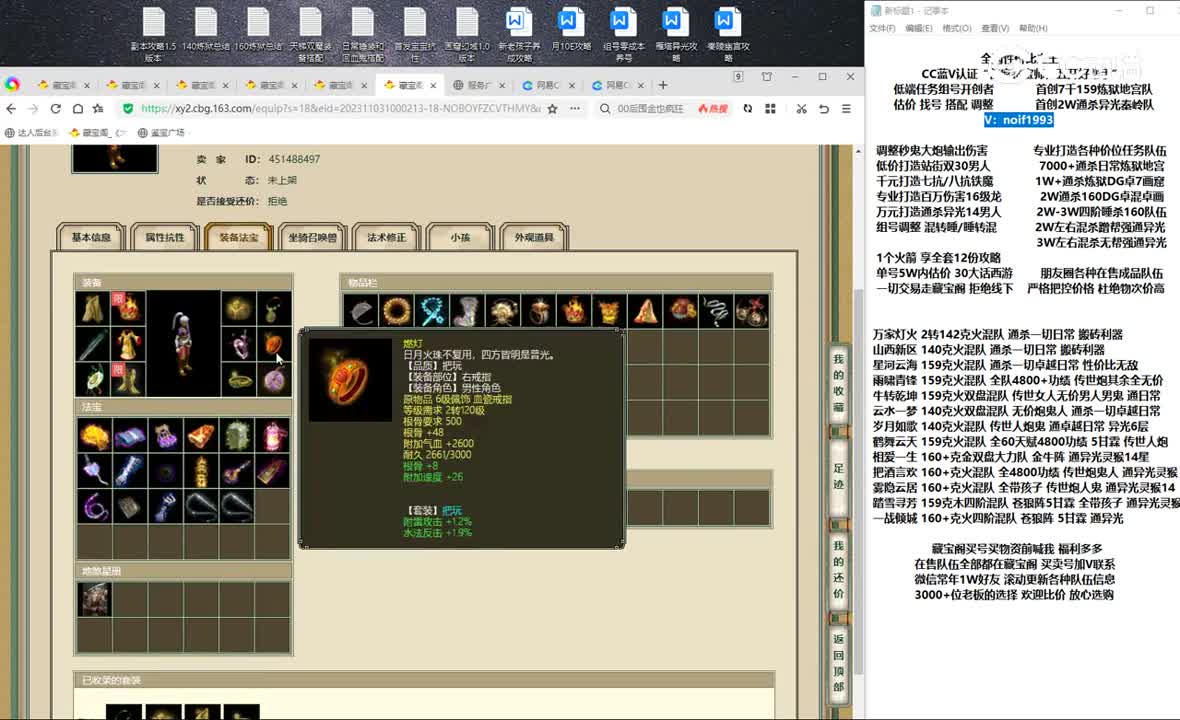Open the 140炼狱总结 desktop file
Viewport: 1180px width, 720px height.
coord(205,30)
